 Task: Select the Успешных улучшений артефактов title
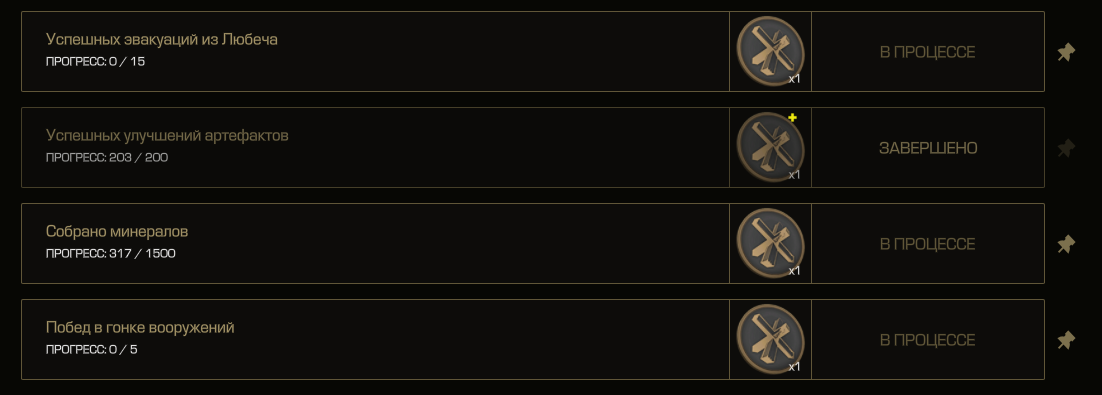pos(167,135)
